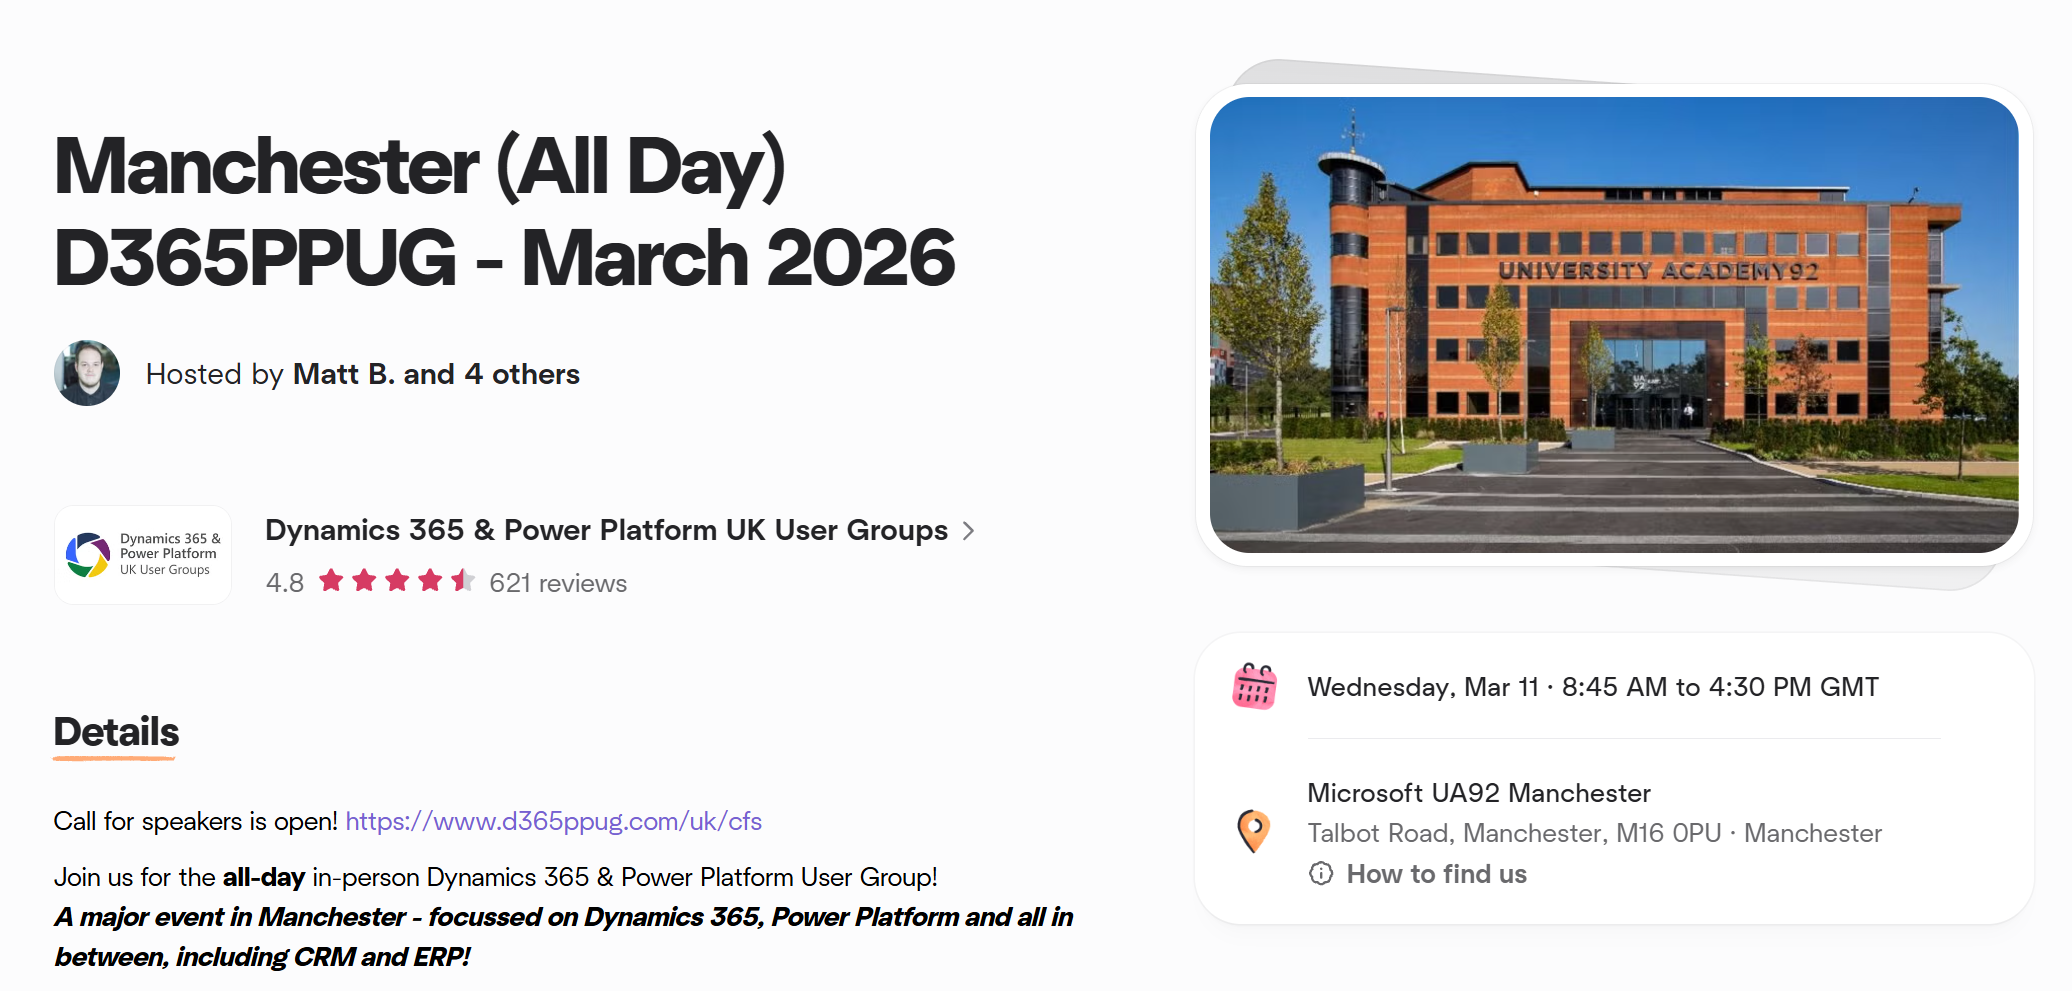Click the pink calendar icon
The image size is (2072, 991).
tap(1254, 687)
